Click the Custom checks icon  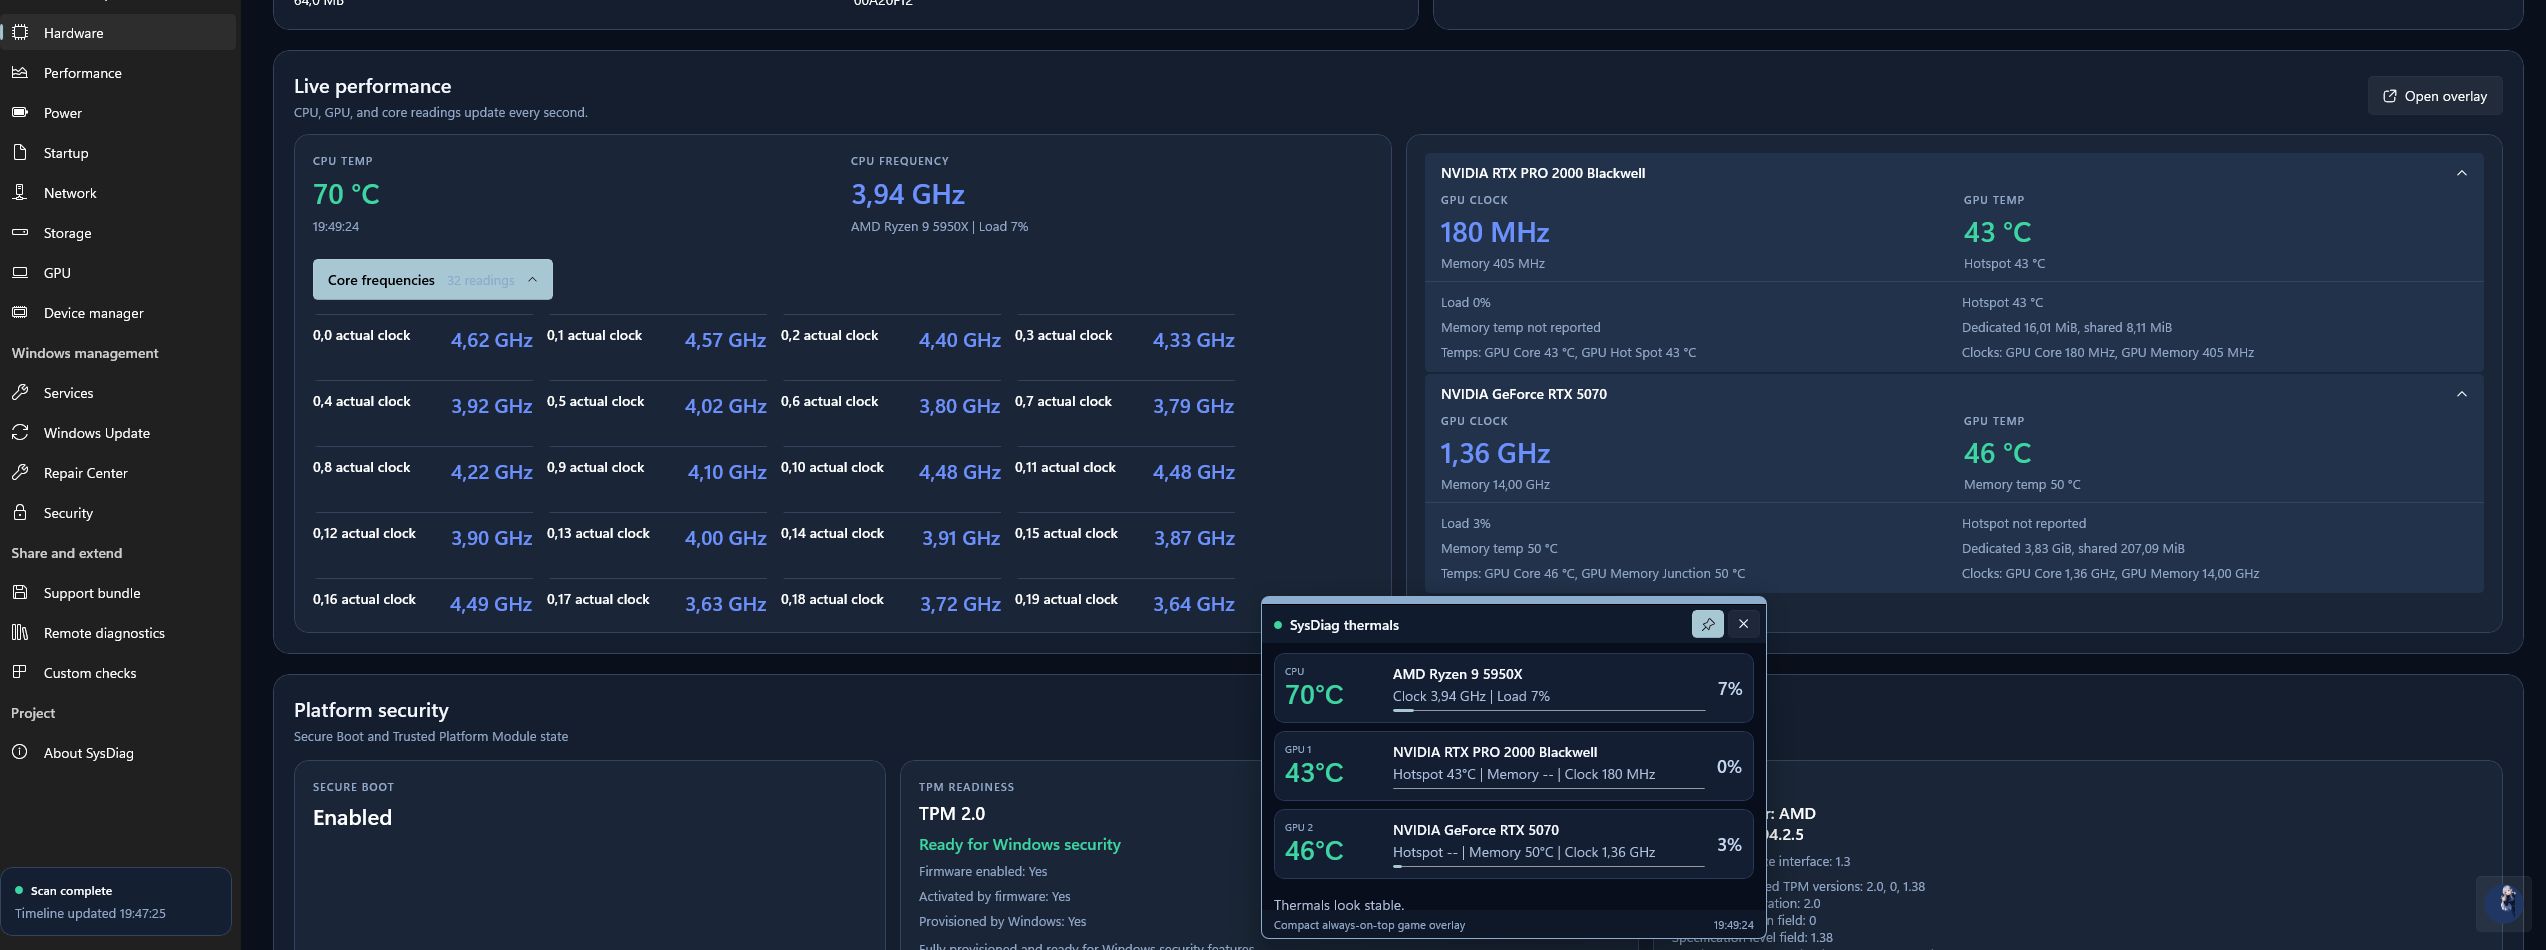[x=20, y=672]
